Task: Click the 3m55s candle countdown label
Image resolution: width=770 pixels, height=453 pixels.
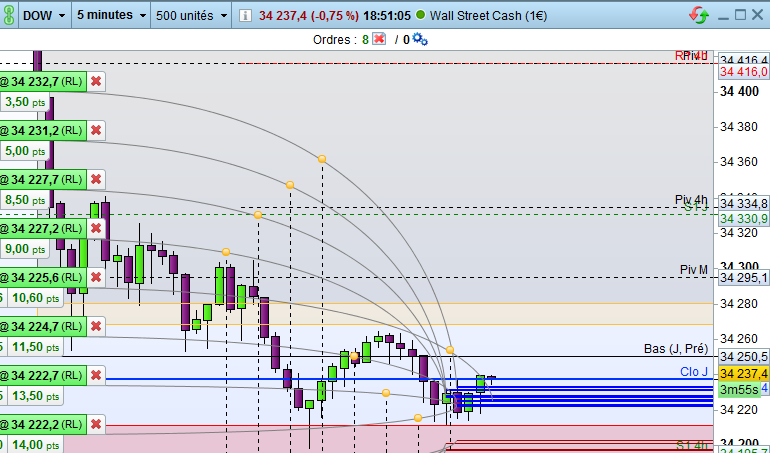Action: coord(739,390)
